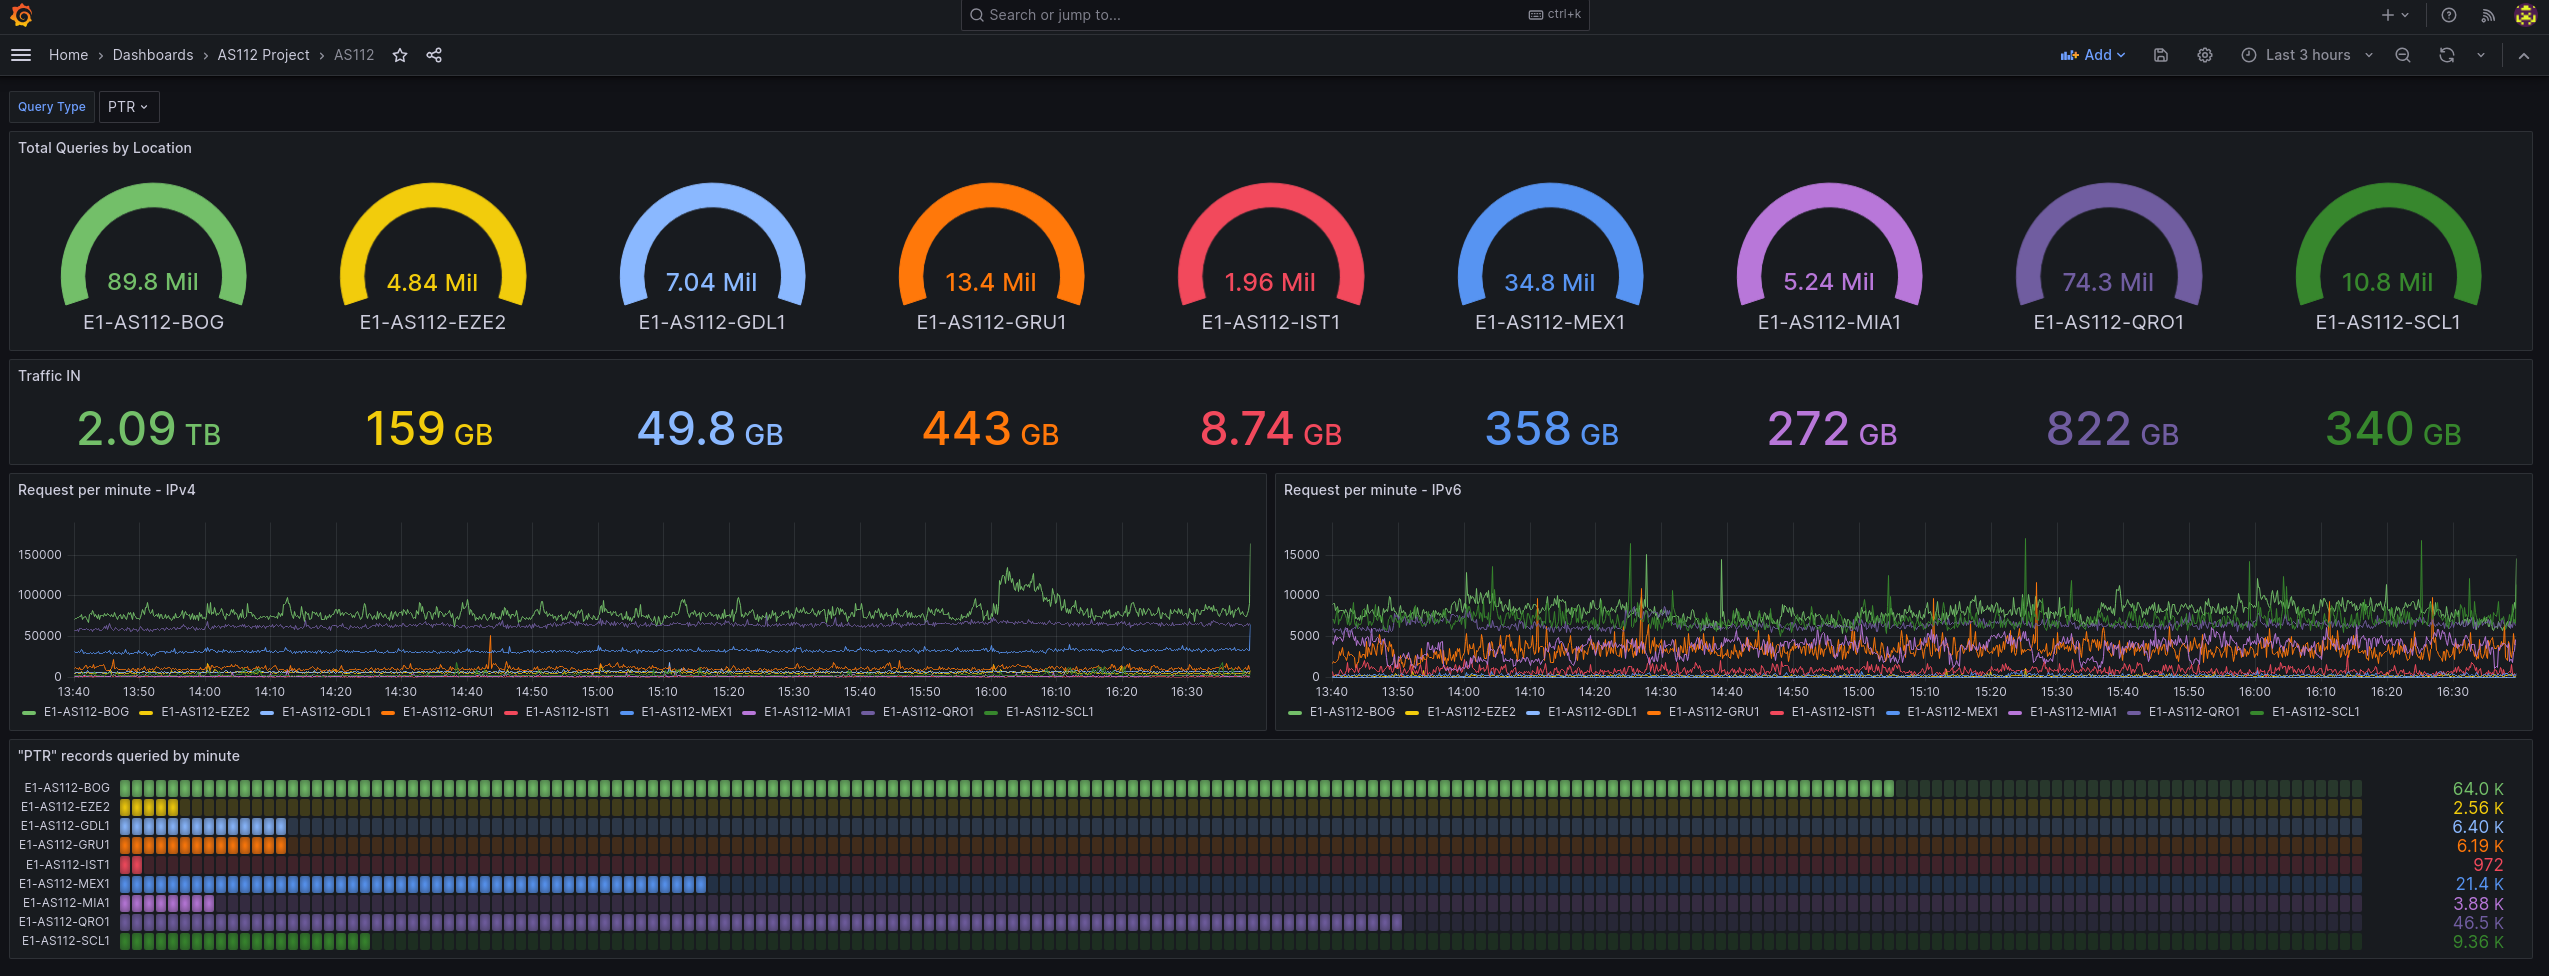Open the Query Type PTR dropdown
Viewport: 2549px width, 976px height.
(128, 107)
